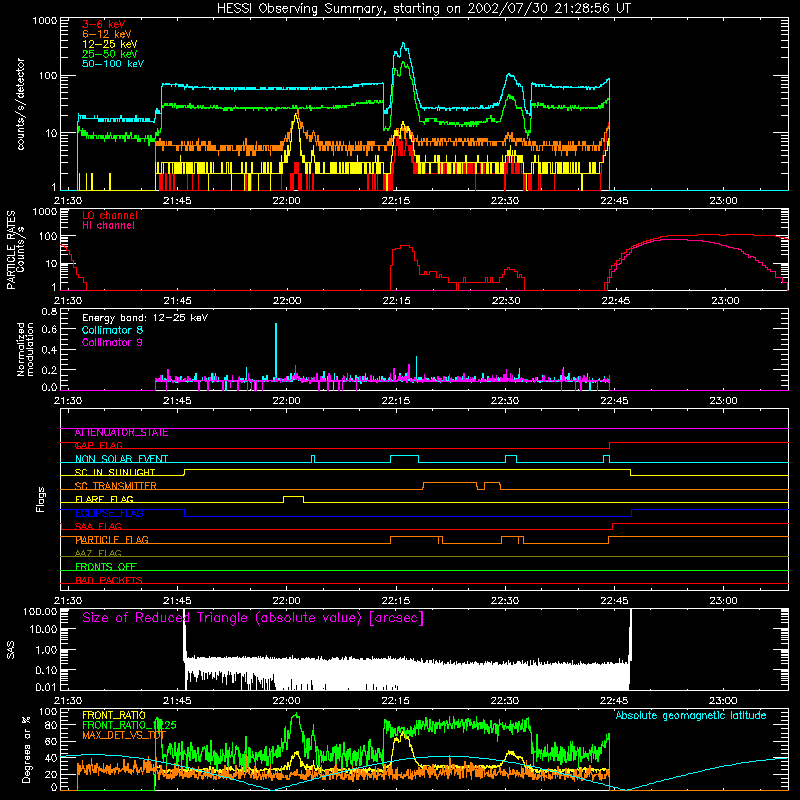
Task: Select the PARTICLE_FLAG label
Action: (111, 539)
